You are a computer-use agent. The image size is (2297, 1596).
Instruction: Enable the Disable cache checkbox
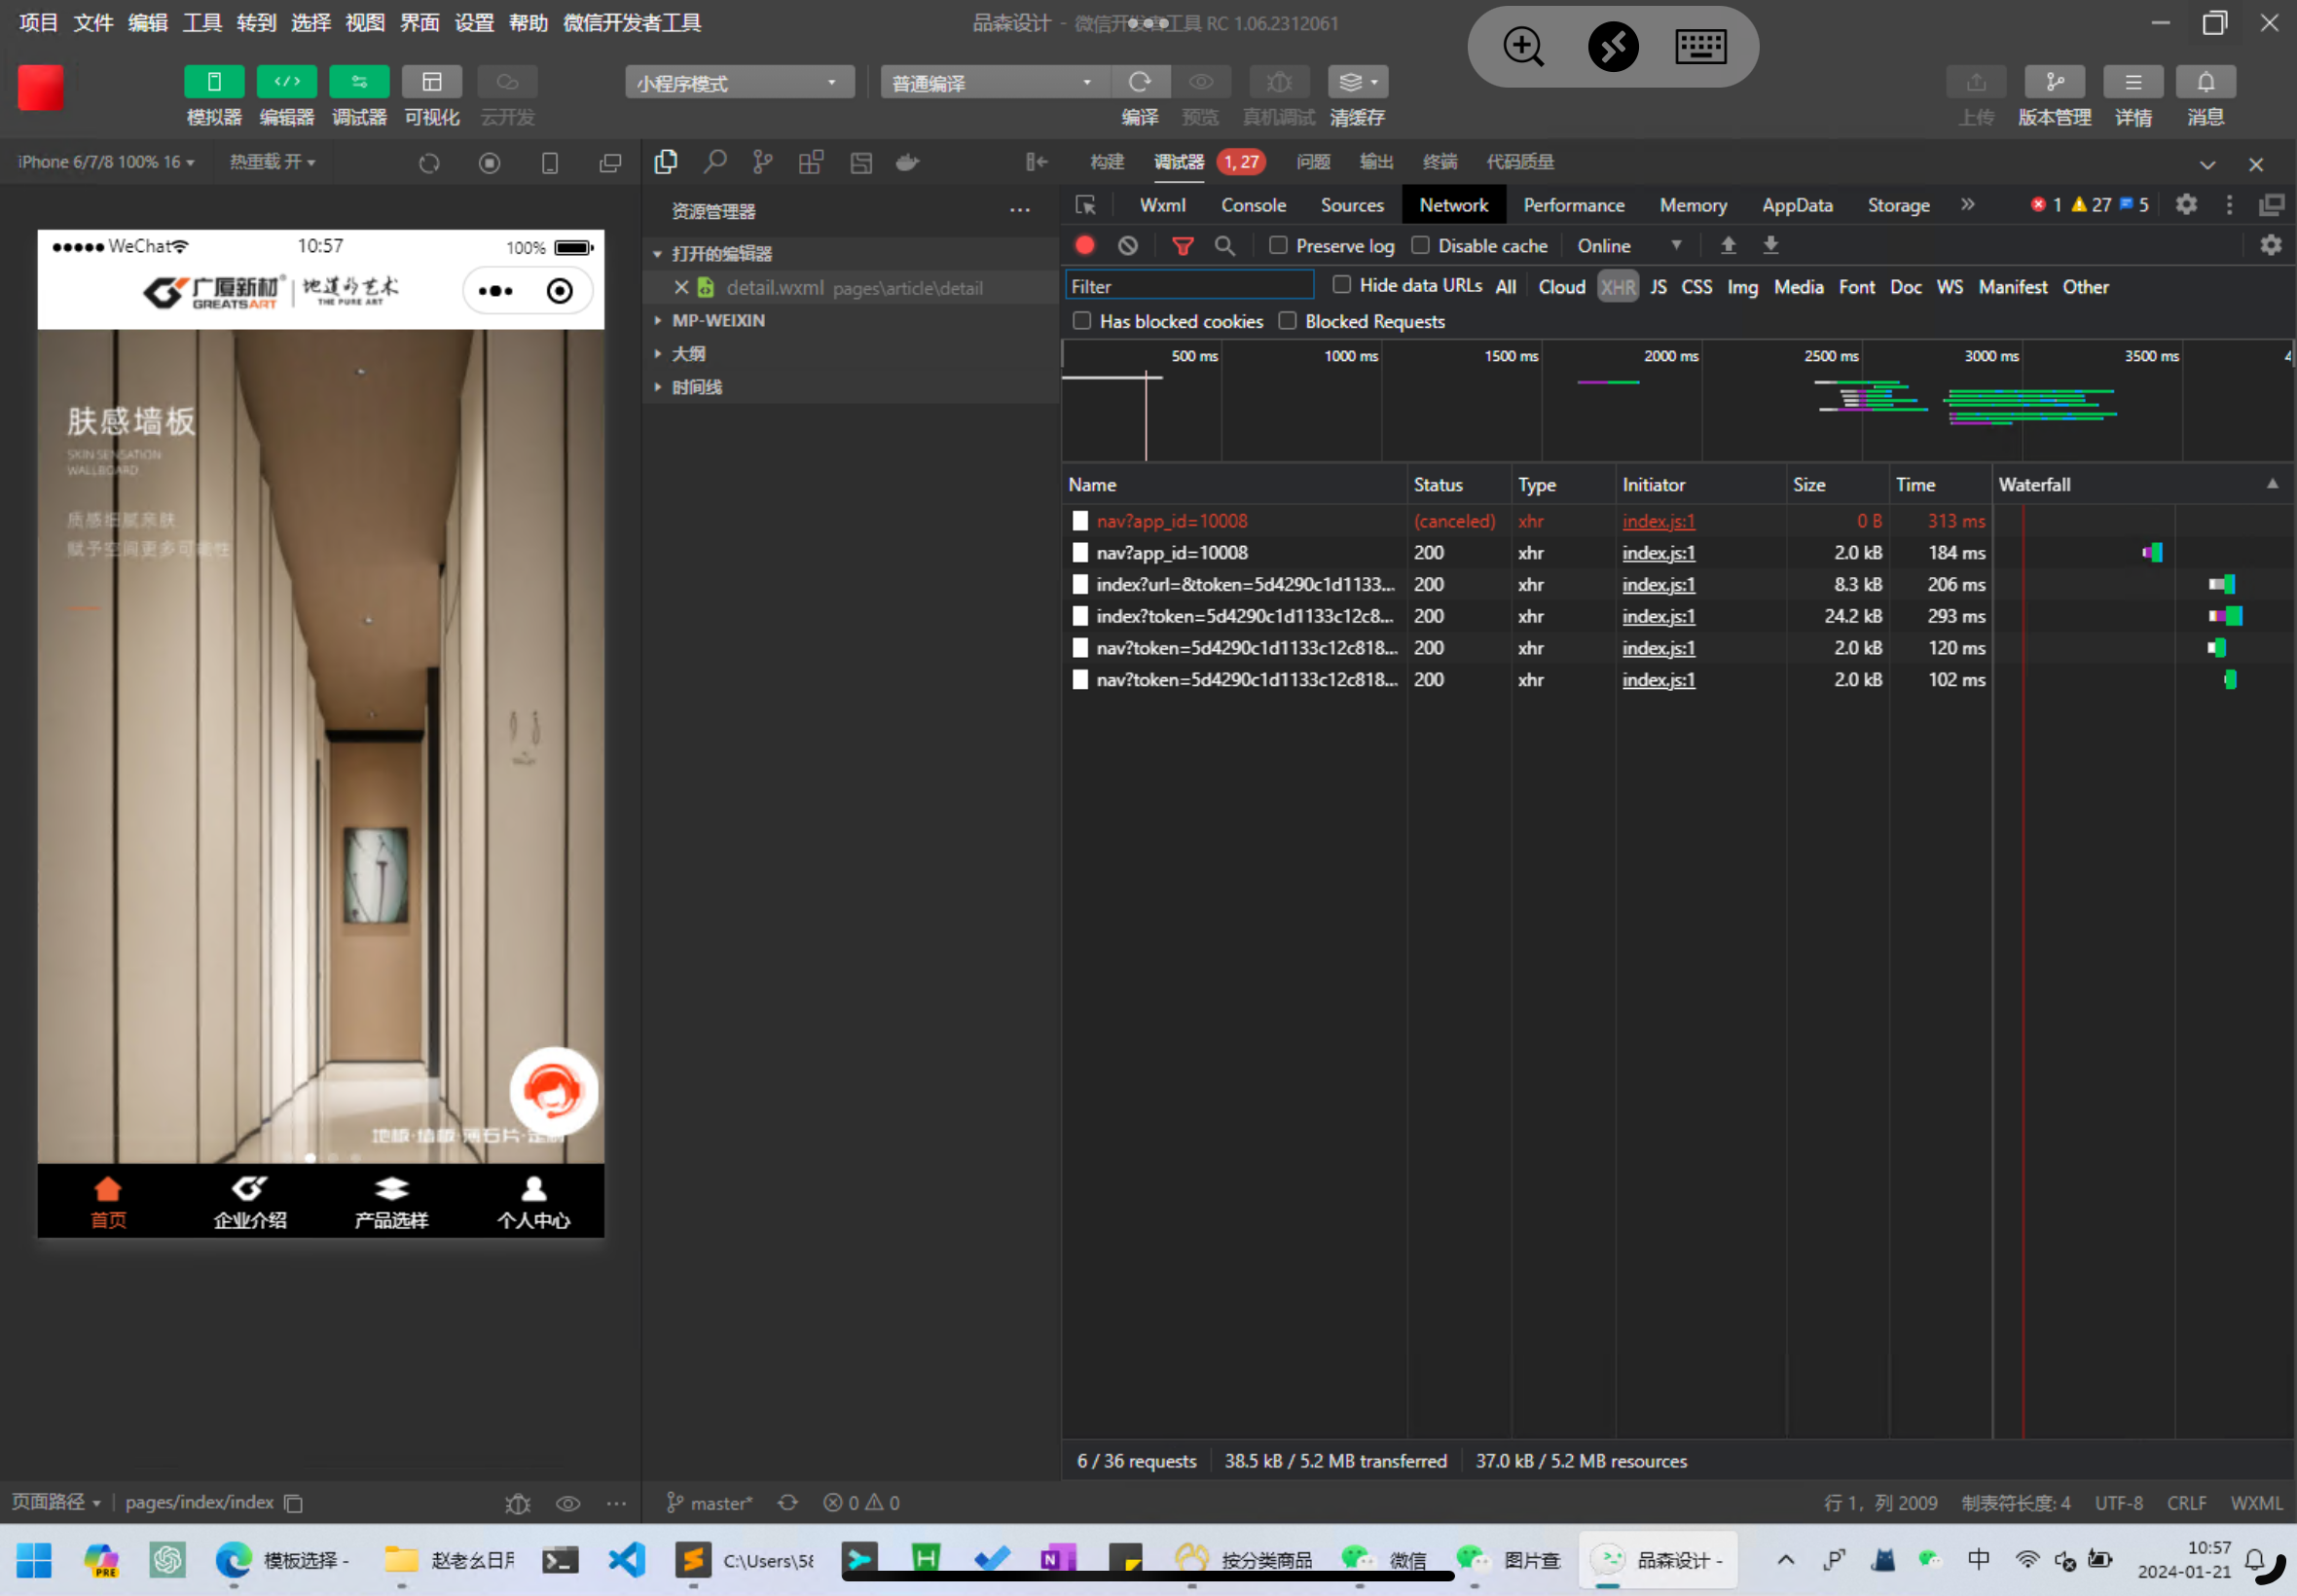point(1420,246)
